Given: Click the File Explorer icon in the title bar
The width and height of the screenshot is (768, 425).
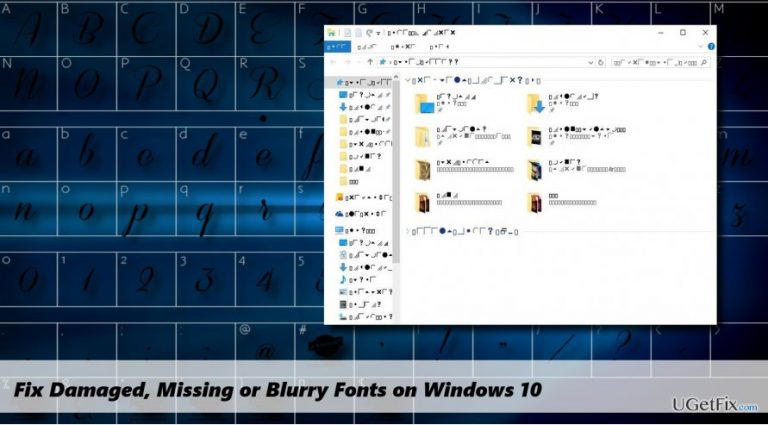Looking at the screenshot, I should [332, 33].
